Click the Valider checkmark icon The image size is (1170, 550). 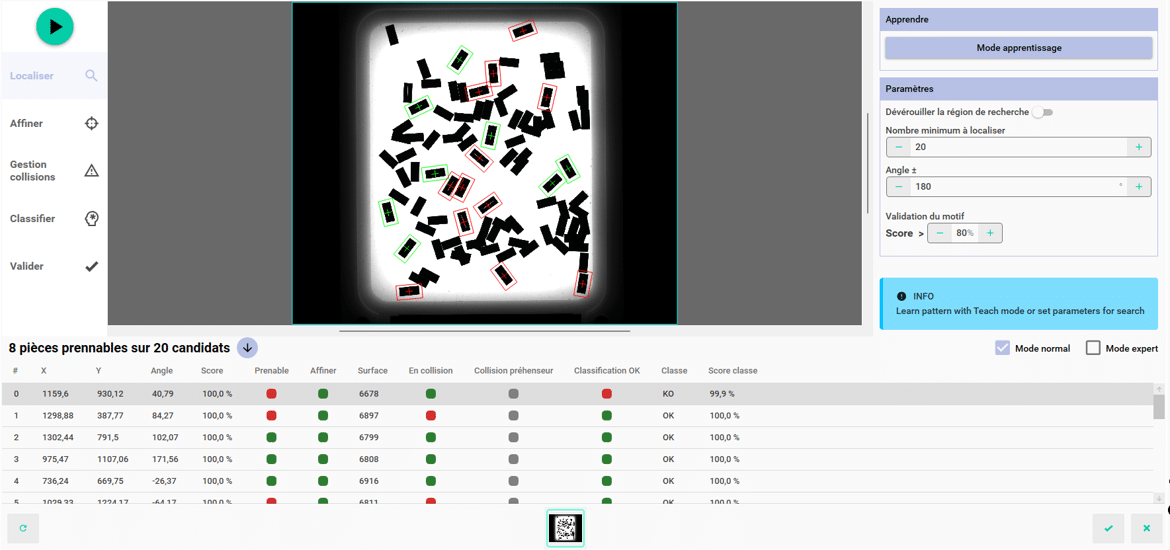point(91,267)
